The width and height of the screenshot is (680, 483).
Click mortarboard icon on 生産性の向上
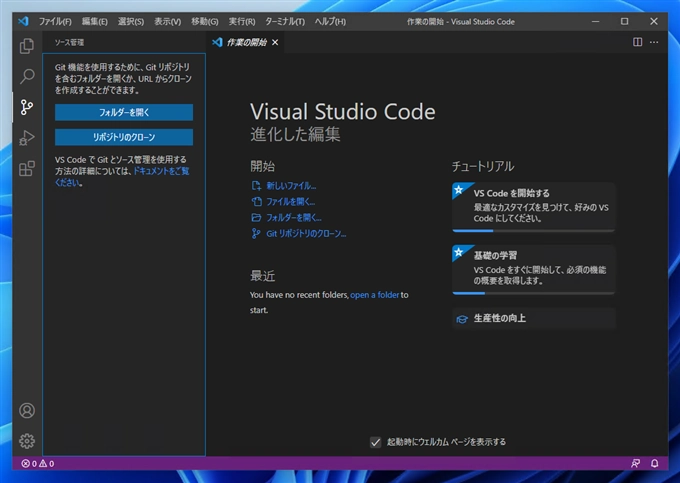462,320
